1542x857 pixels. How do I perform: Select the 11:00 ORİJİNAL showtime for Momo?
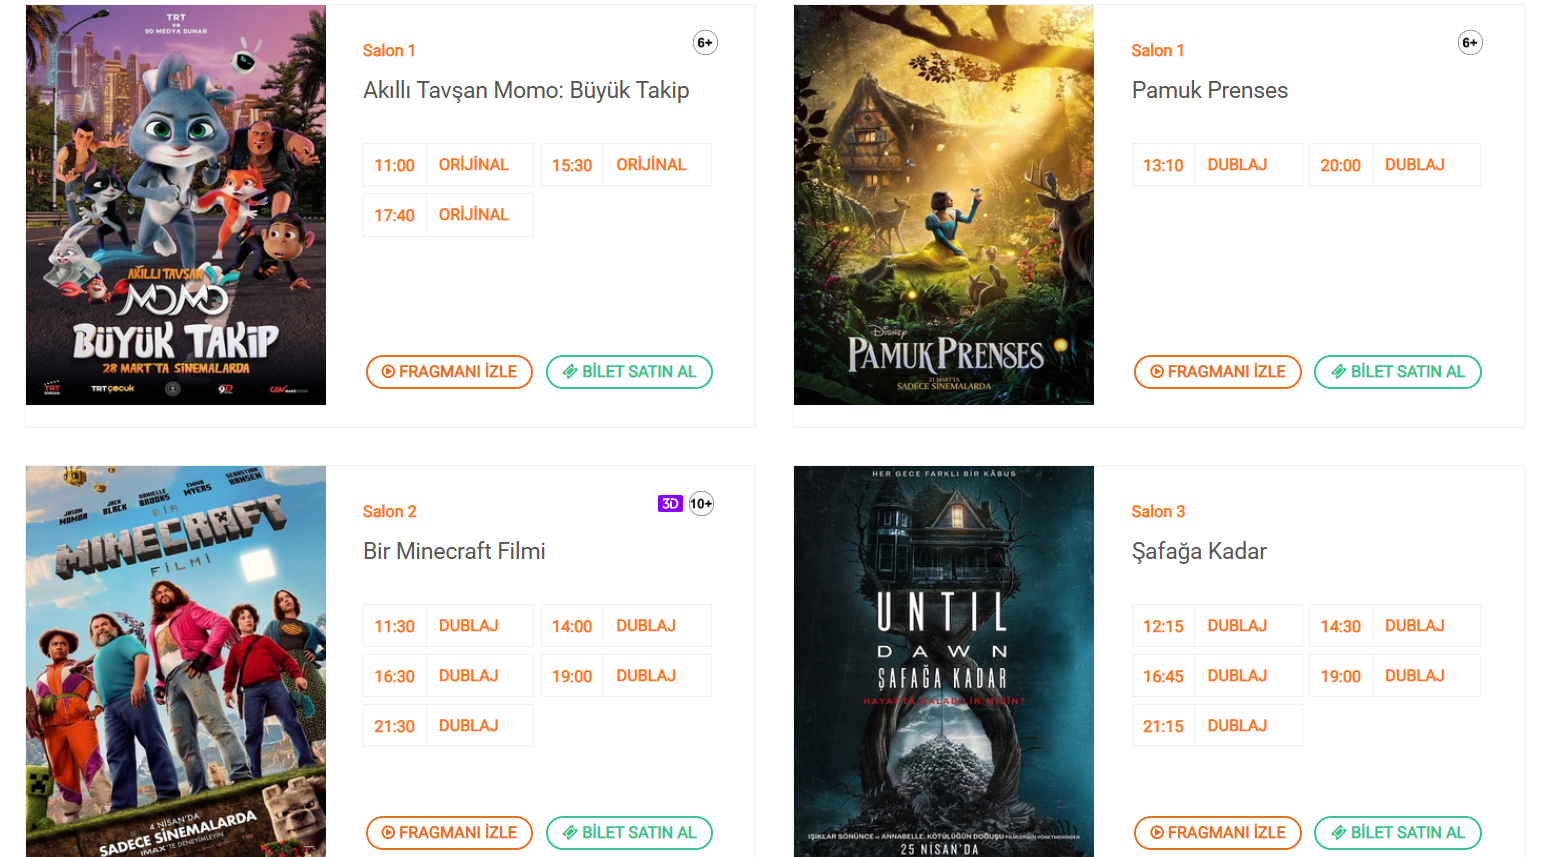[x=448, y=165]
